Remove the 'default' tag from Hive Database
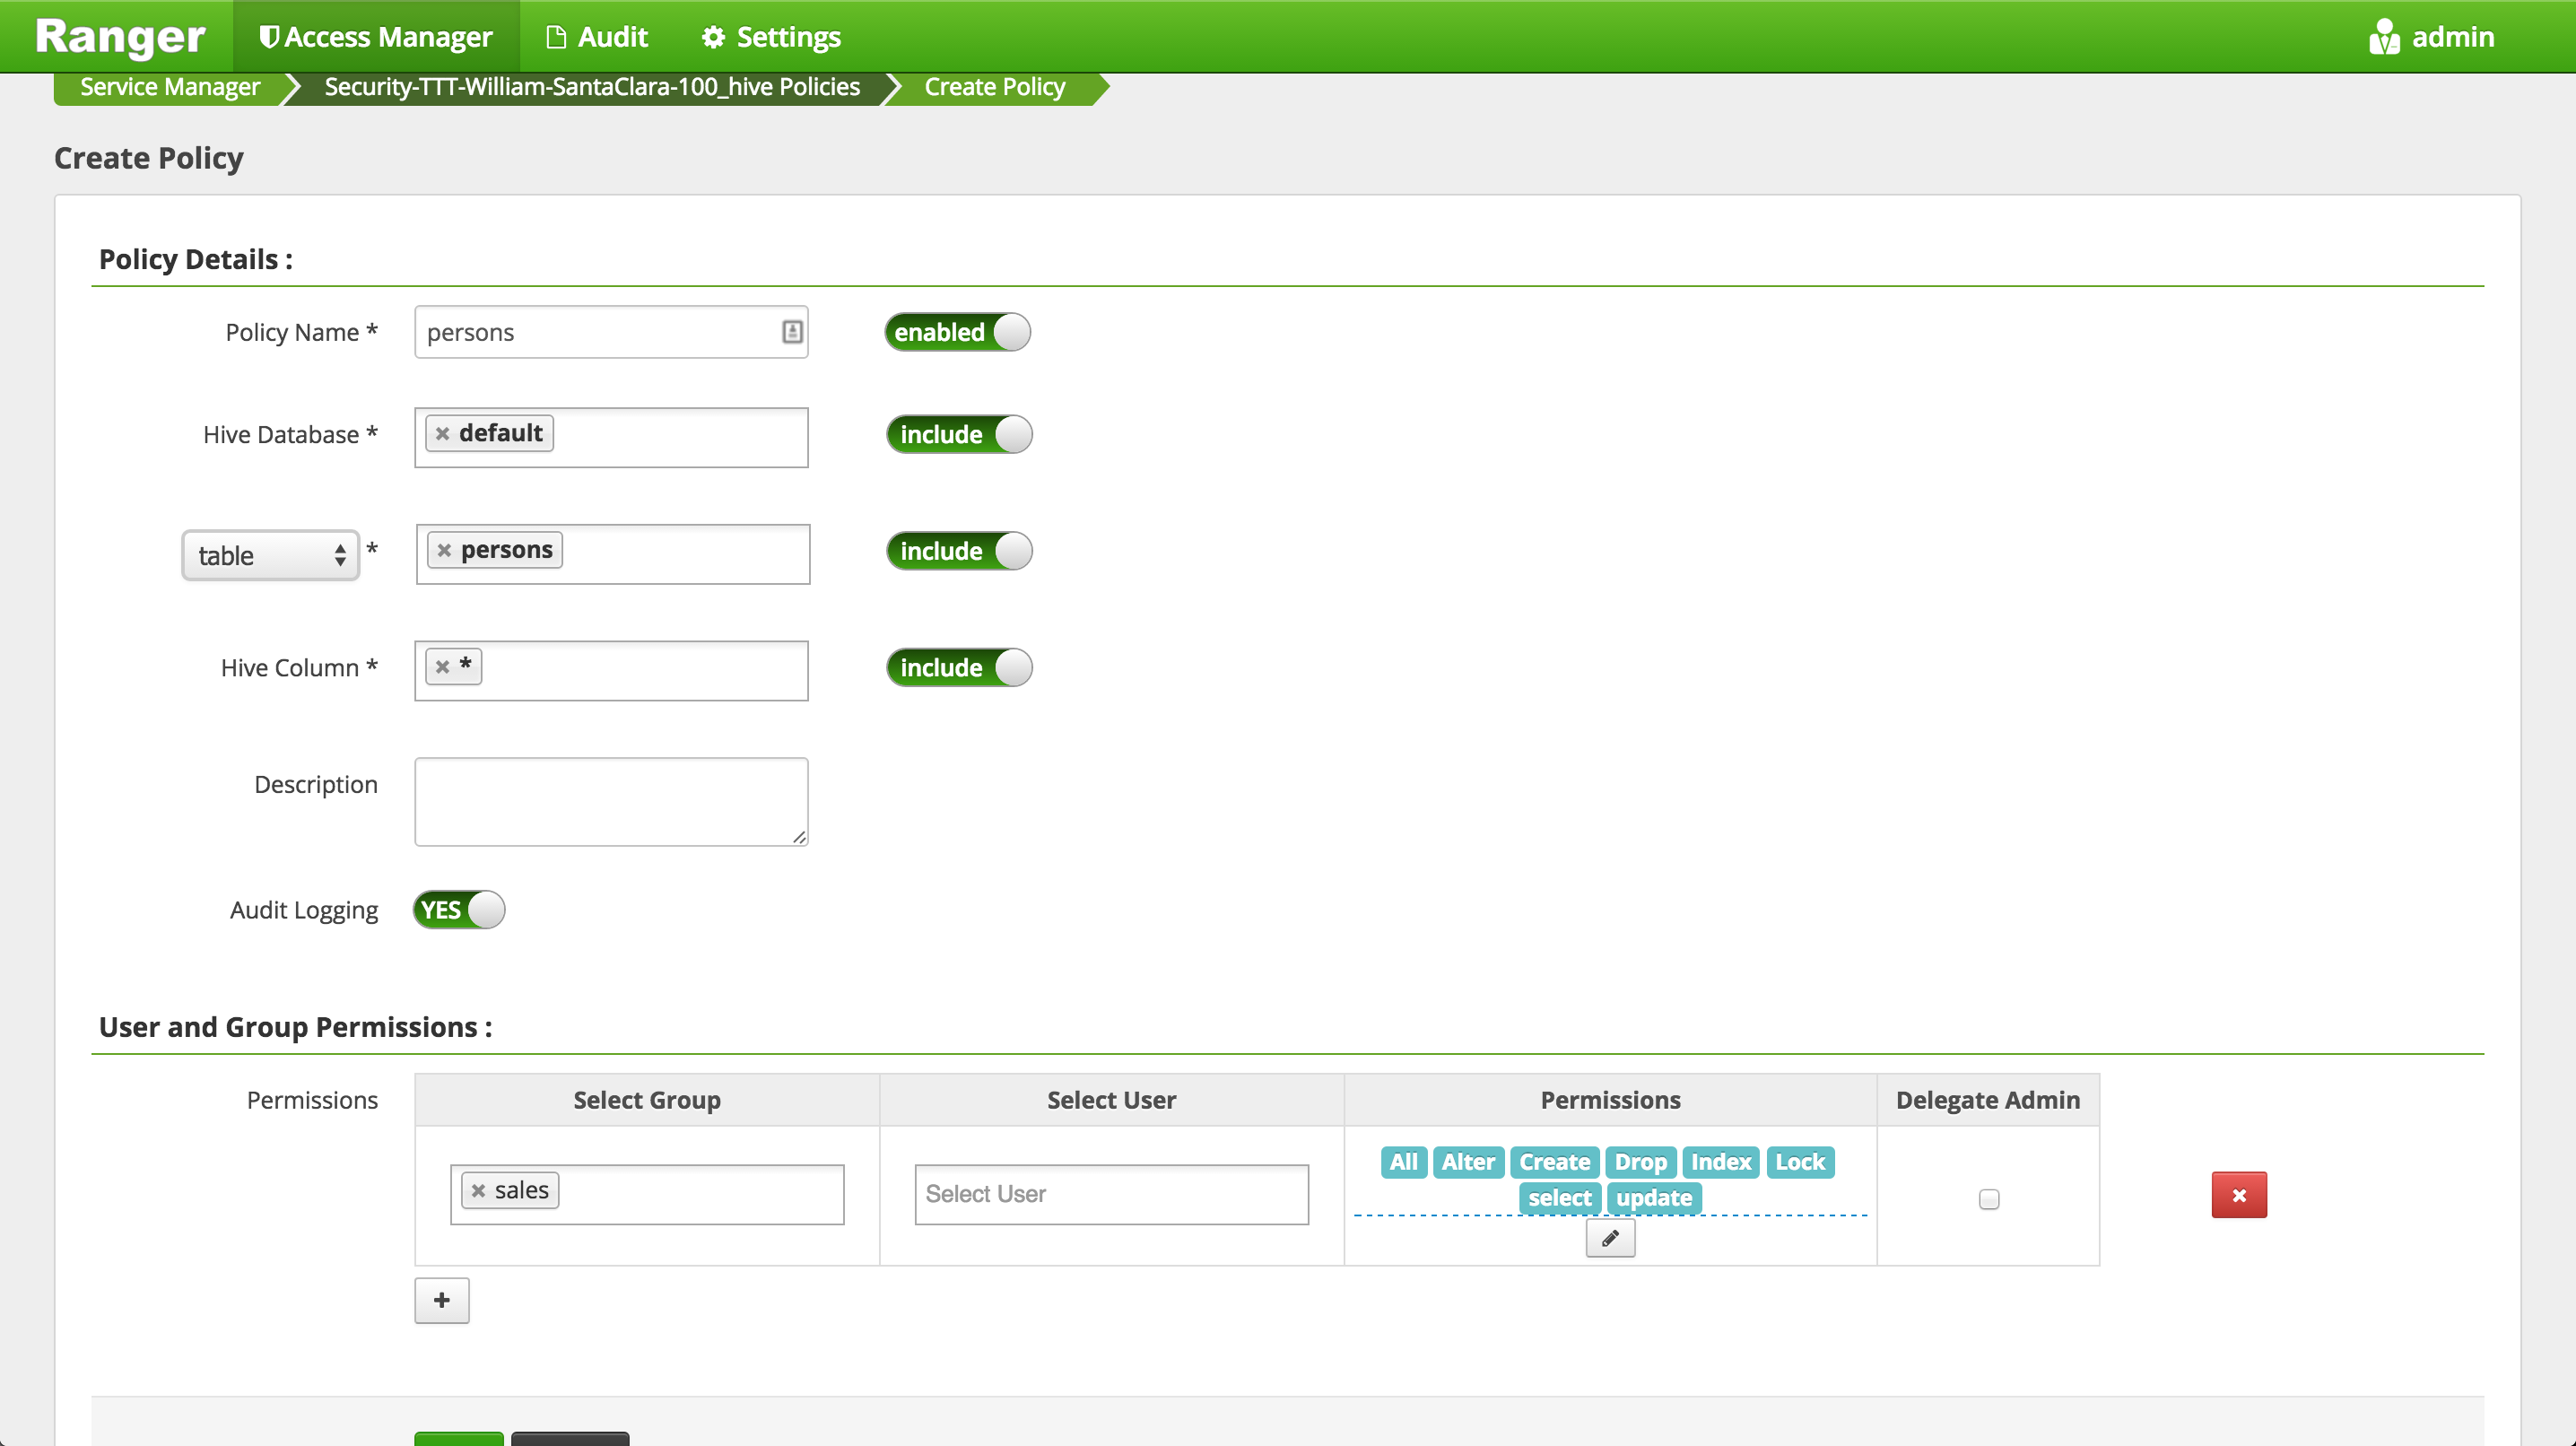Image resolution: width=2576 pixels, height=1446 pixels. [443, 434]
